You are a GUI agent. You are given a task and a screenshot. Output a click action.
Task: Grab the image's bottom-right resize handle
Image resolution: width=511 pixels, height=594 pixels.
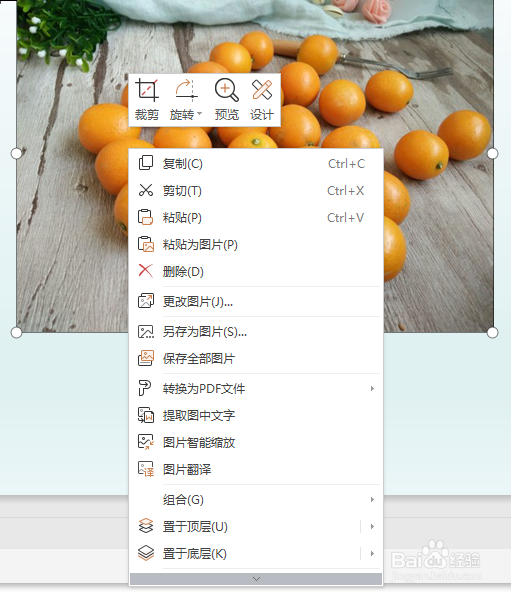[492, 333]
